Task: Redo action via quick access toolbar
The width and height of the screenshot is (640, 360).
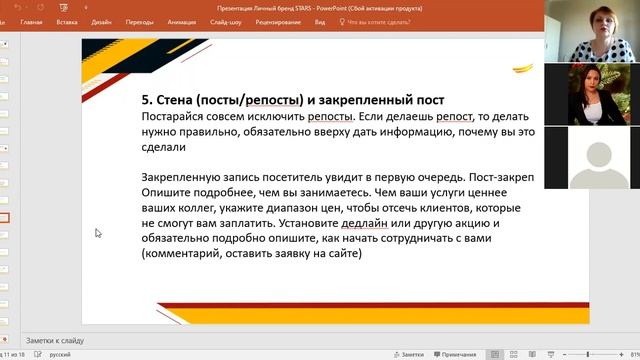Action: tap(40, 7)
